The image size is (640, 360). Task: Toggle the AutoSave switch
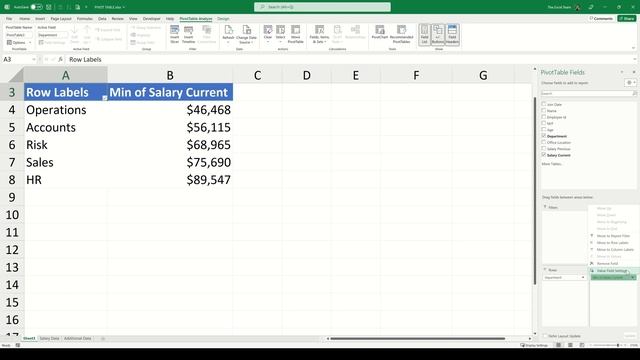[x=36, y=7]
